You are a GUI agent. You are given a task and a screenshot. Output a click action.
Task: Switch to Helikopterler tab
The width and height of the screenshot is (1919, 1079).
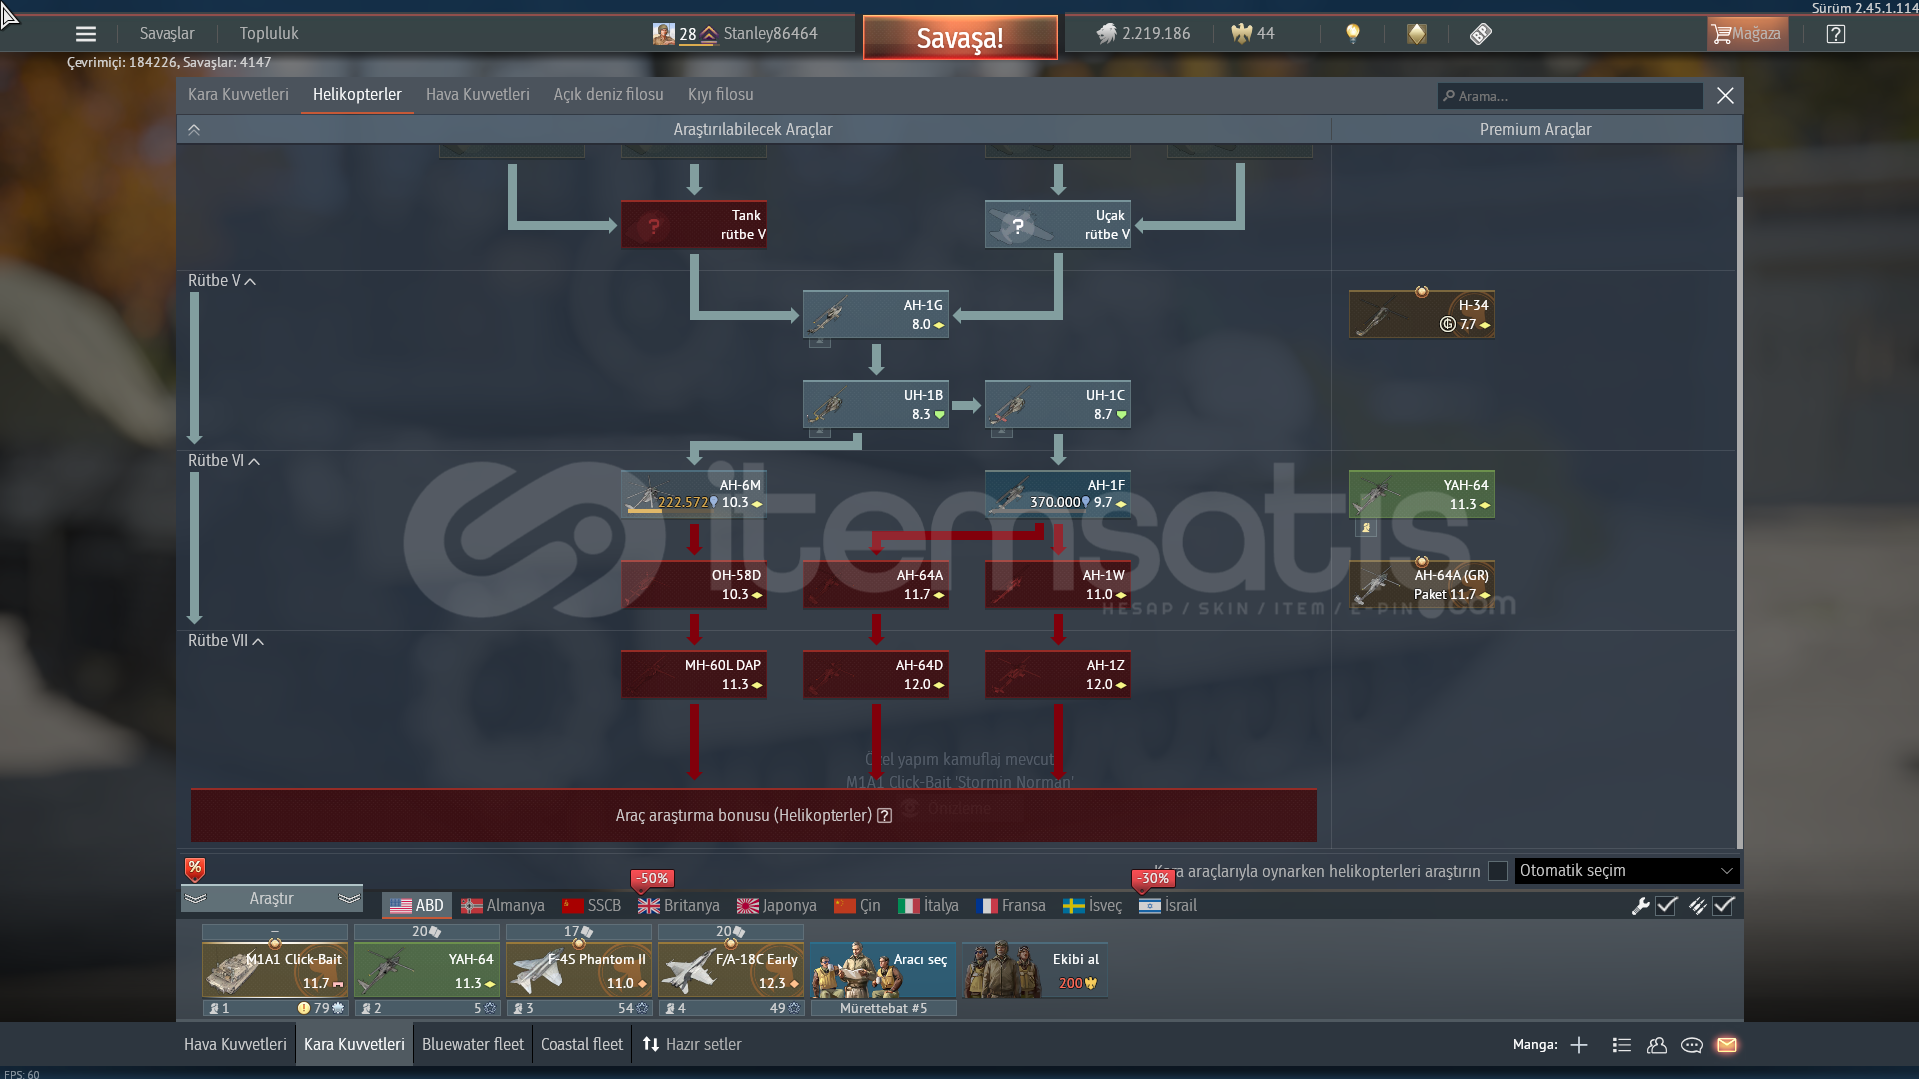pyautogui.click(x=357, y=95)
